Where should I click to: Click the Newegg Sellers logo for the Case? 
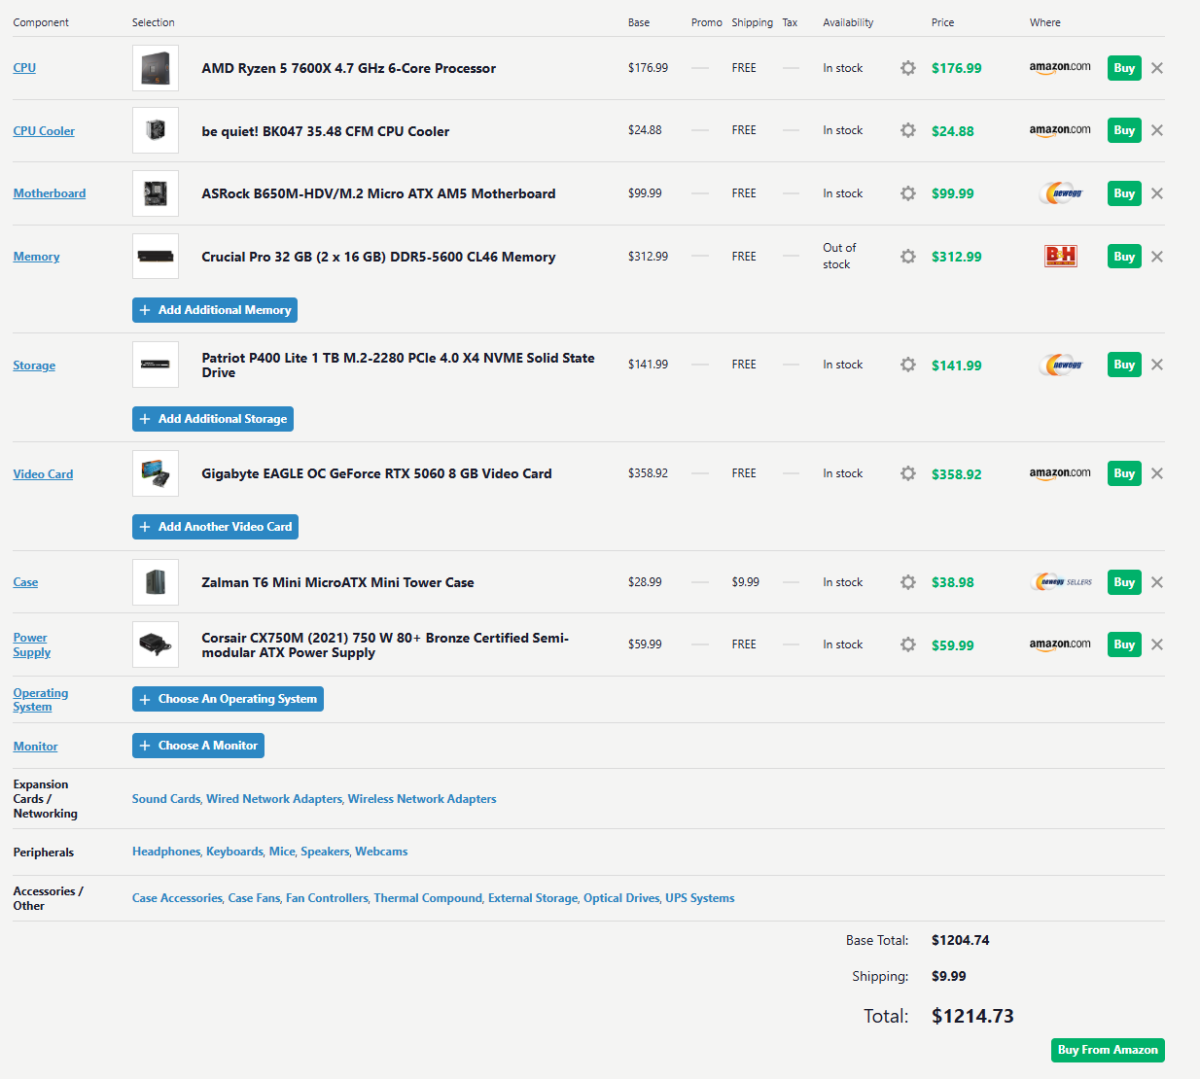point(1059,581)
